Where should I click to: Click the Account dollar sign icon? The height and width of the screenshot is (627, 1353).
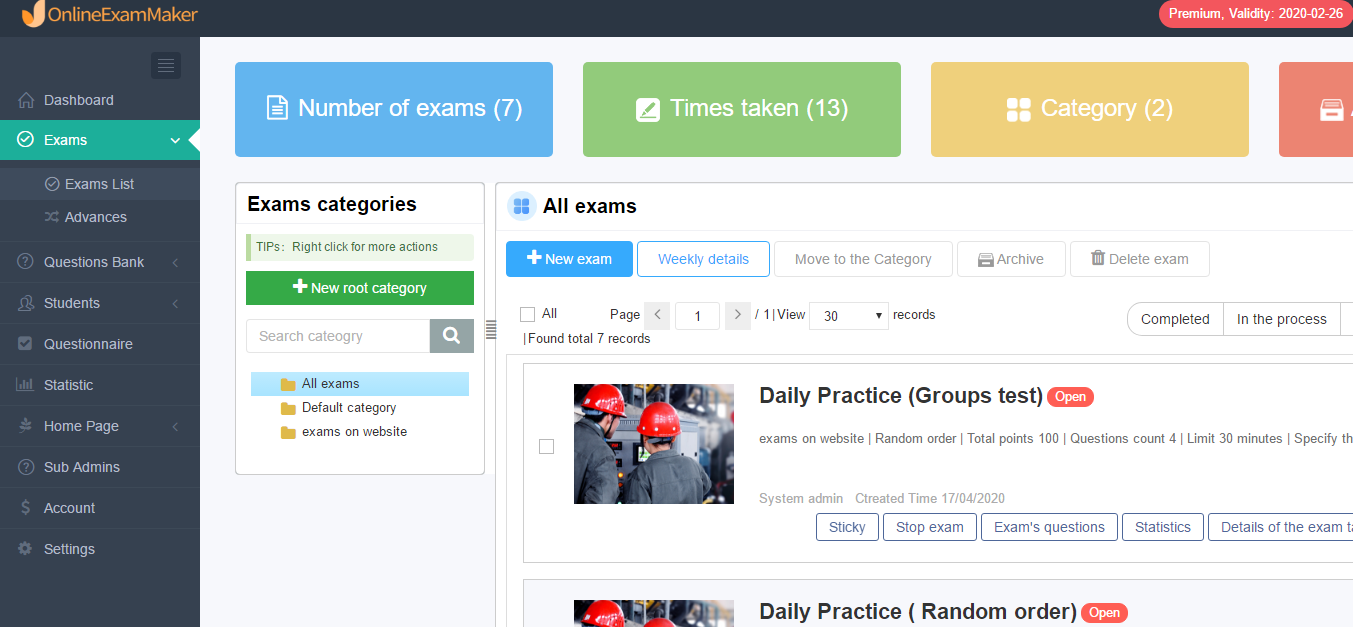(x=26, y=508)
